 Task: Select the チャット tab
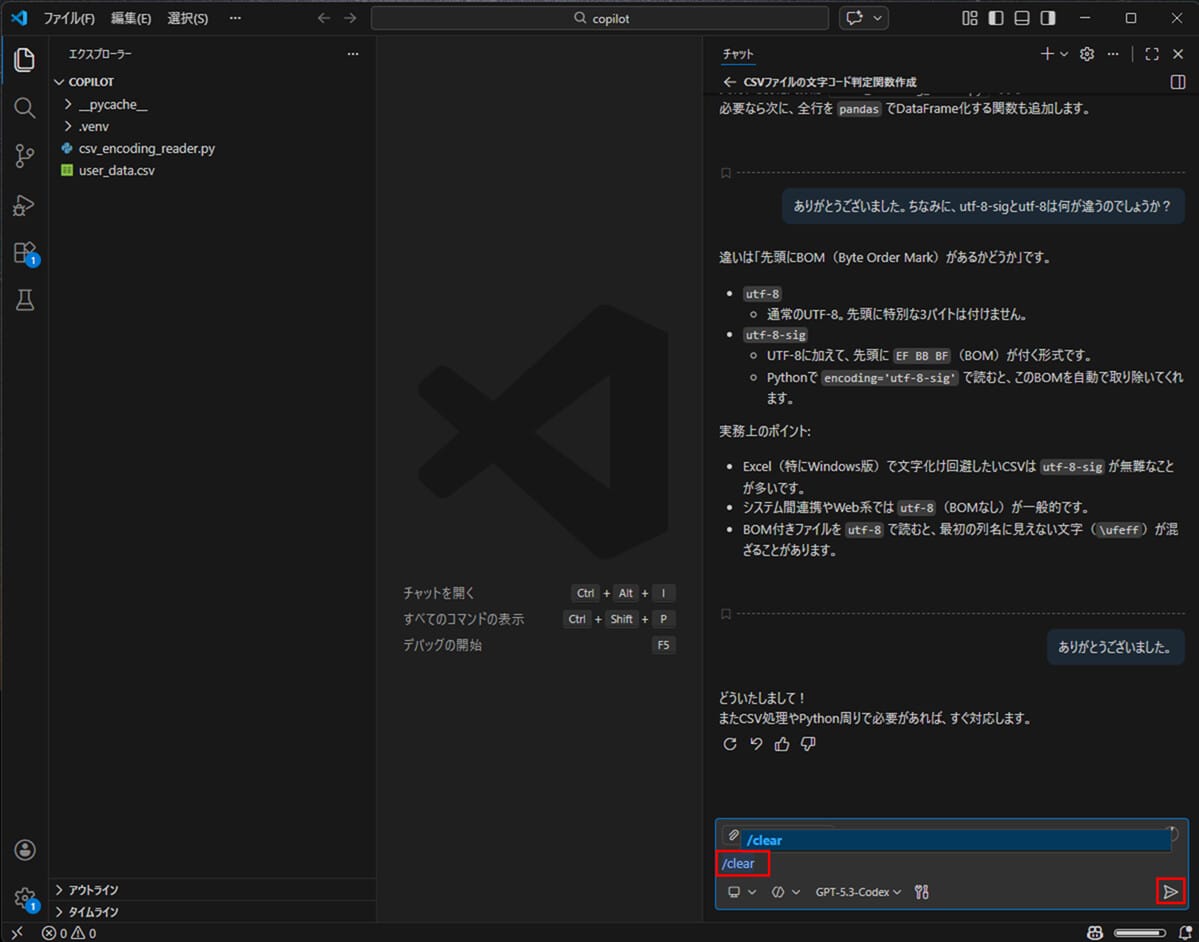click(736, 53)
